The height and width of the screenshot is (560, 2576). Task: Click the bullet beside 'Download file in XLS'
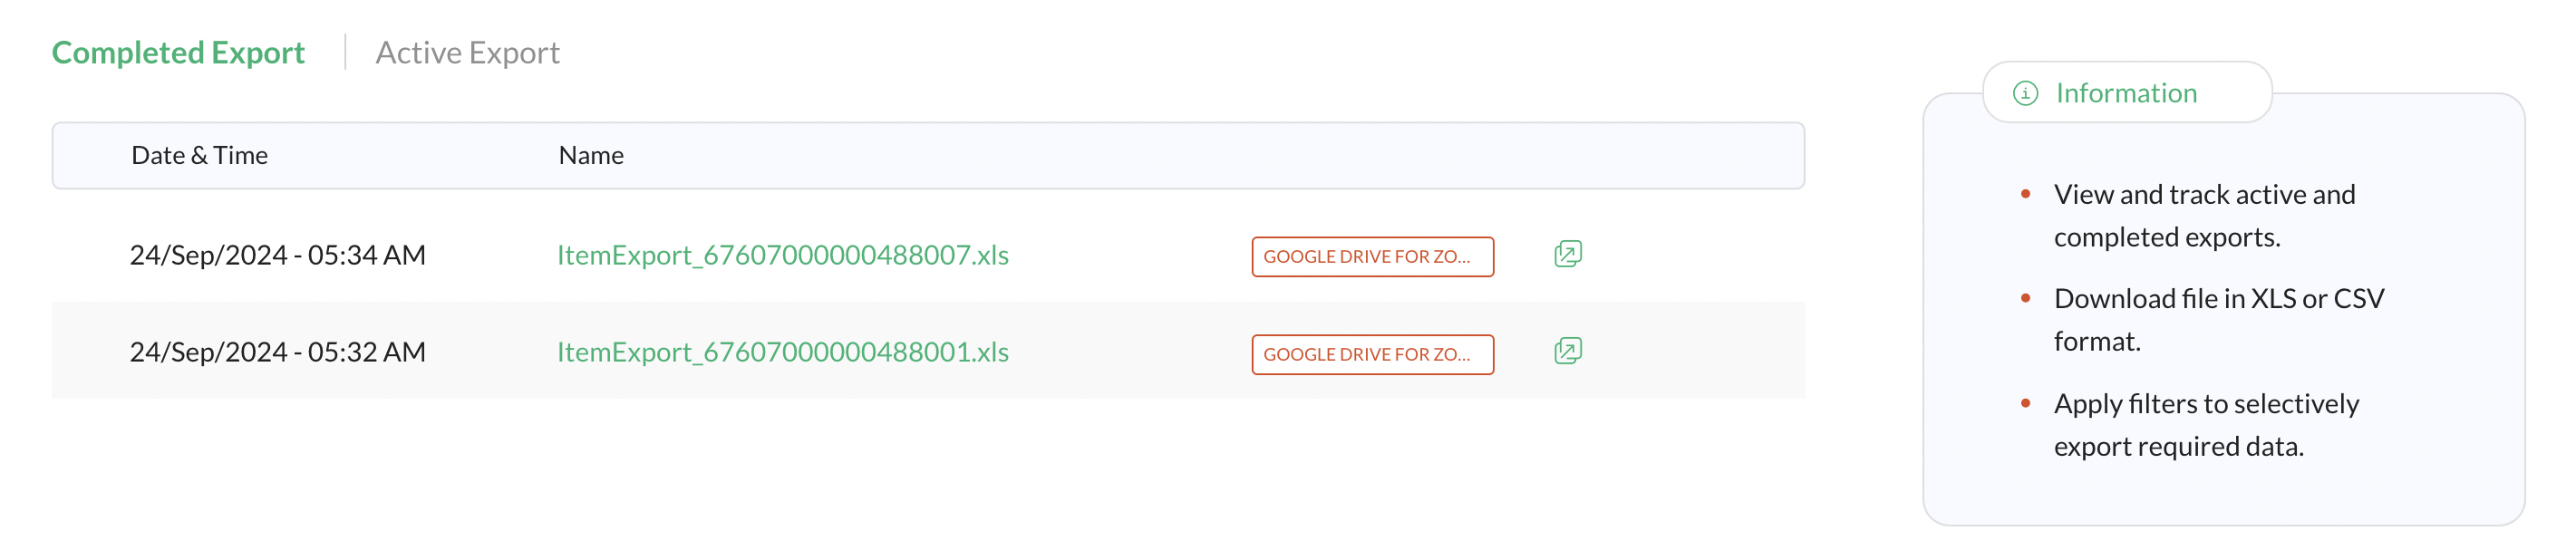pyautogui.click(x=2025, y=298)
